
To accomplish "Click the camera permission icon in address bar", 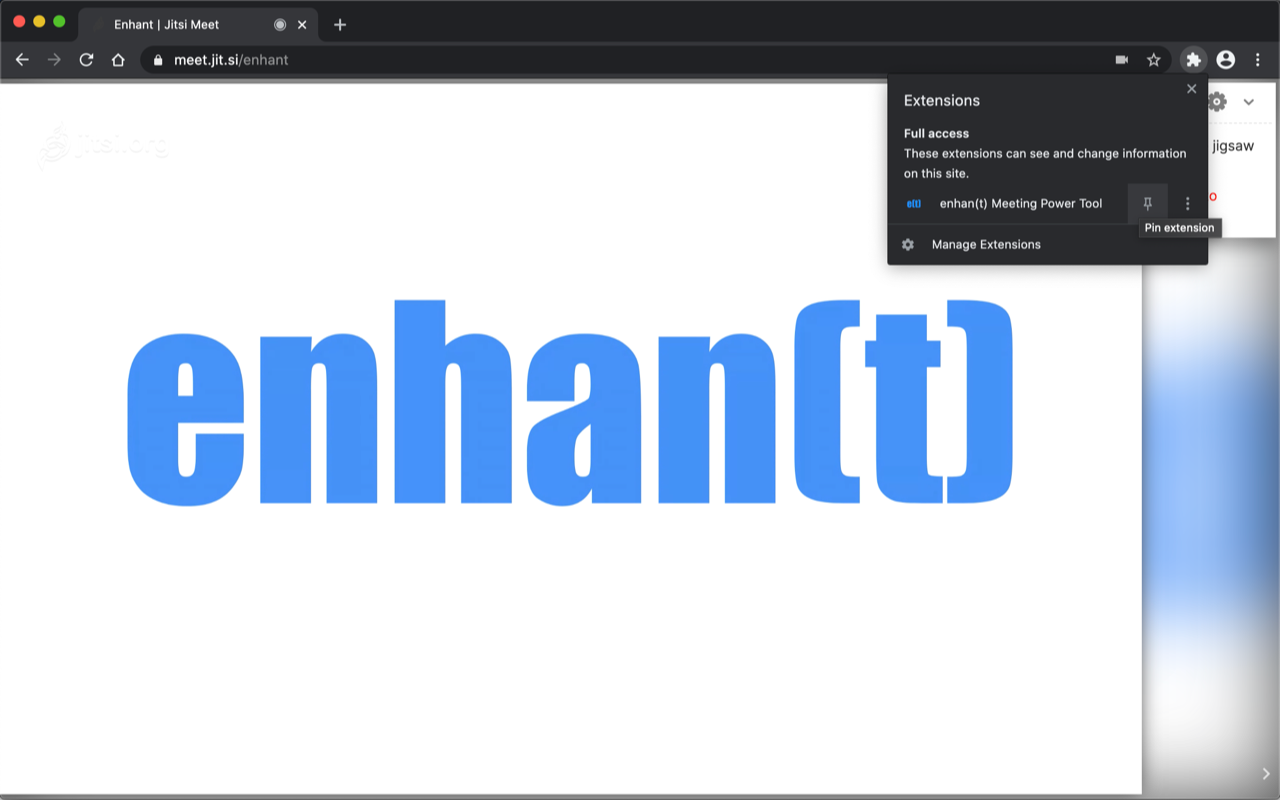I will click(1122, 60).
